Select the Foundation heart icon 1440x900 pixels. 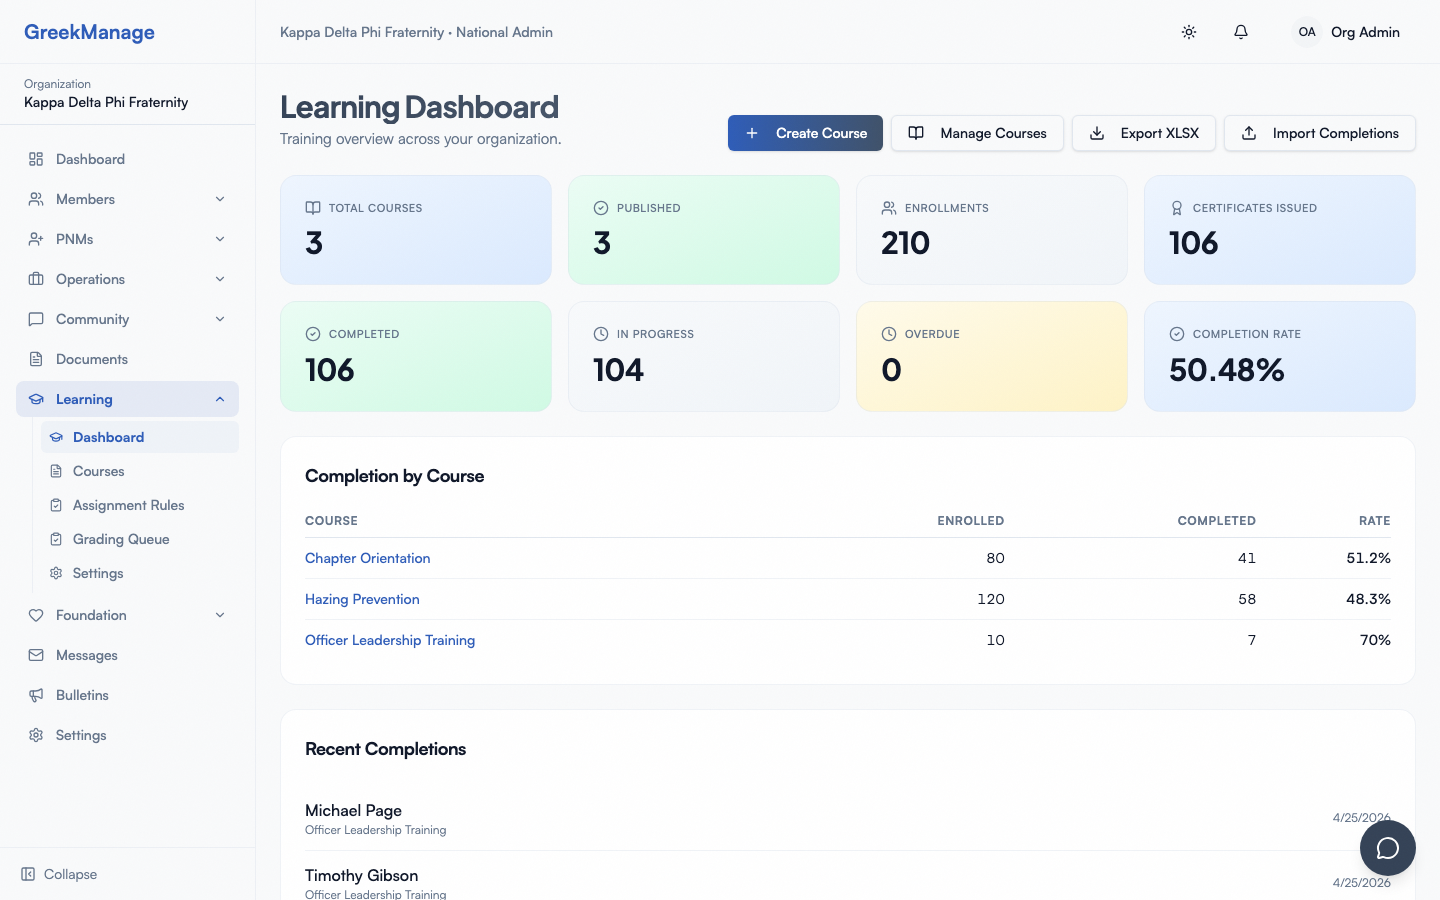35,615
